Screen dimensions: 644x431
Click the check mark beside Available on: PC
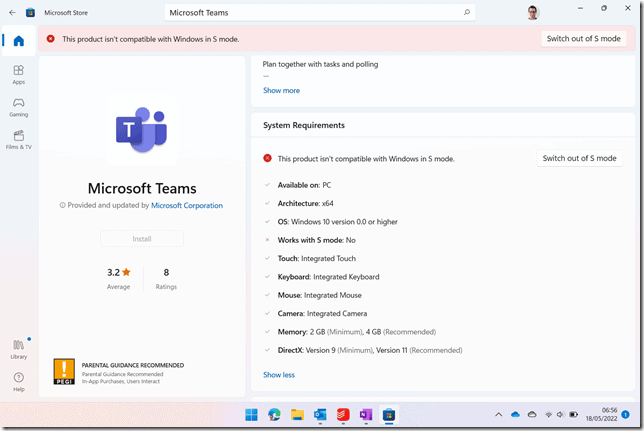(267, 185)
